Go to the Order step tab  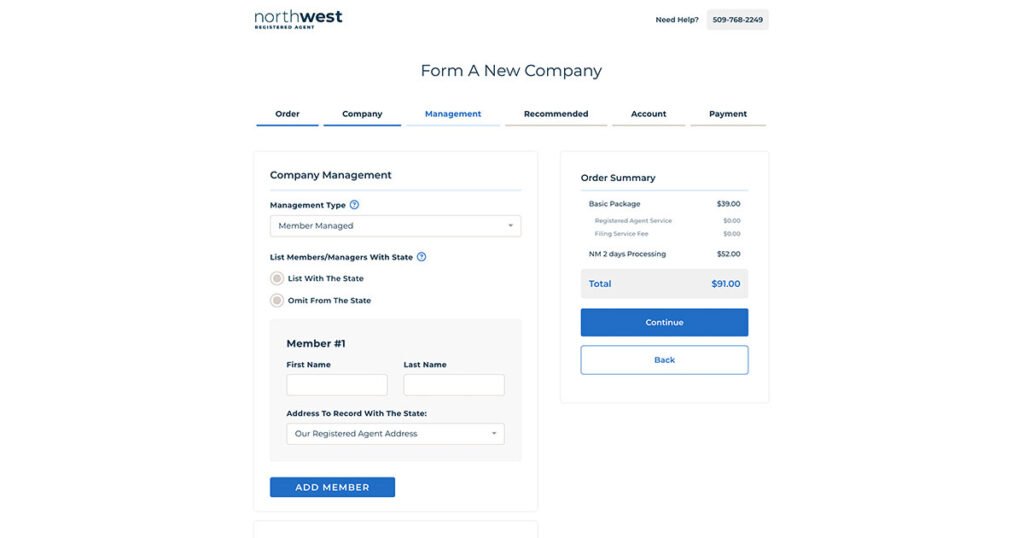[x=287, y=114]
